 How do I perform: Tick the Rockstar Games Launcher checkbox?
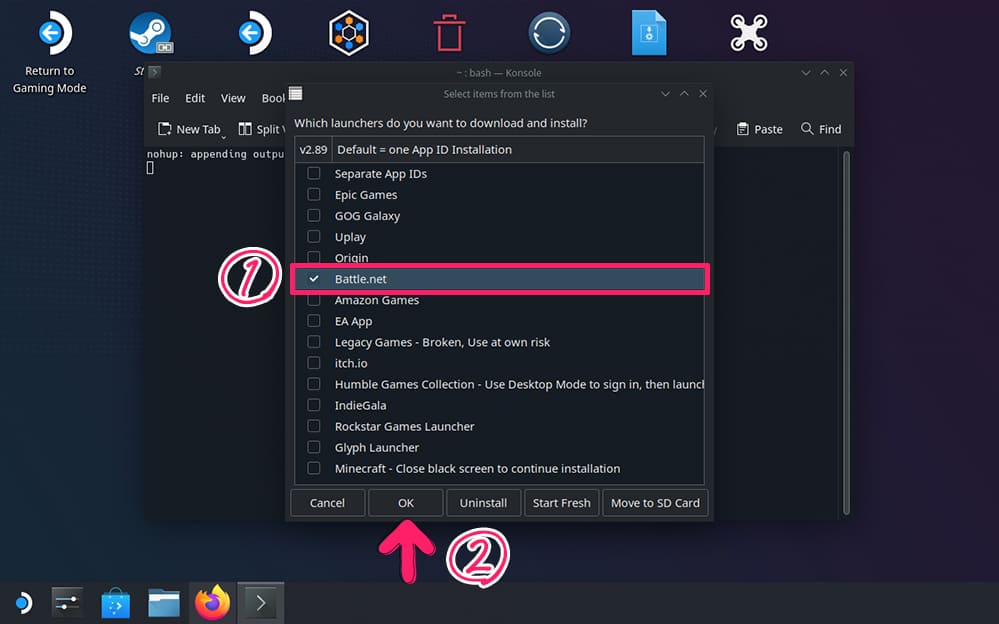tap(313, 426)
